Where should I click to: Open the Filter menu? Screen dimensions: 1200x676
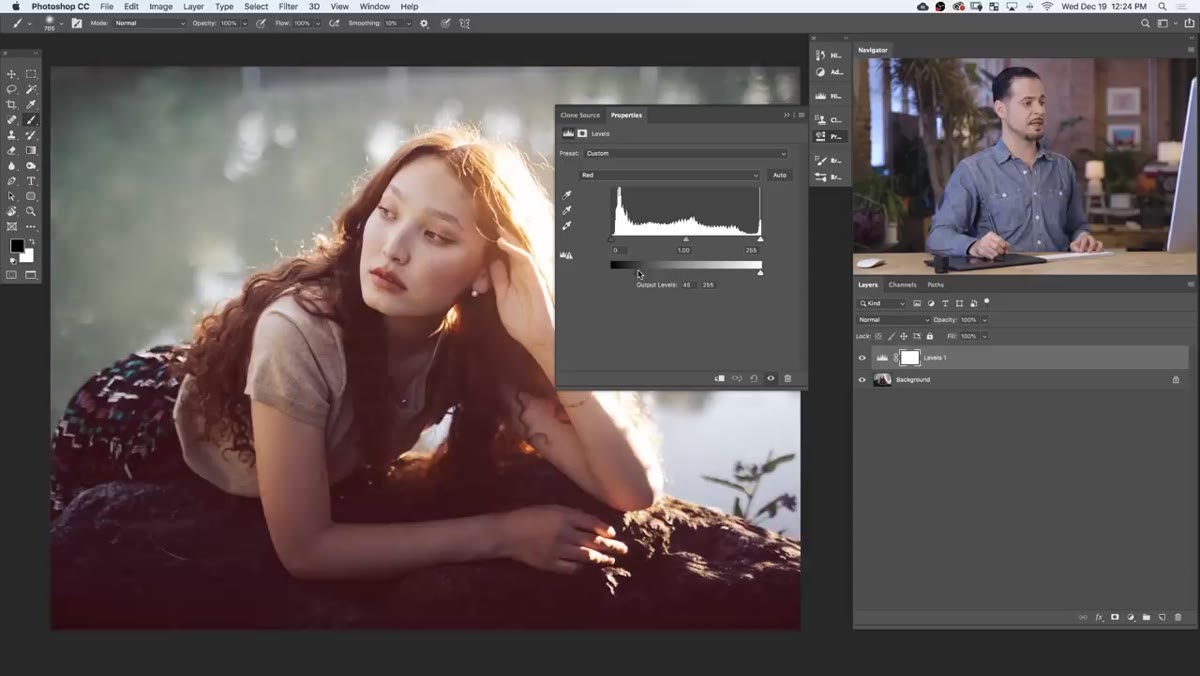click(x=288, y=6)
